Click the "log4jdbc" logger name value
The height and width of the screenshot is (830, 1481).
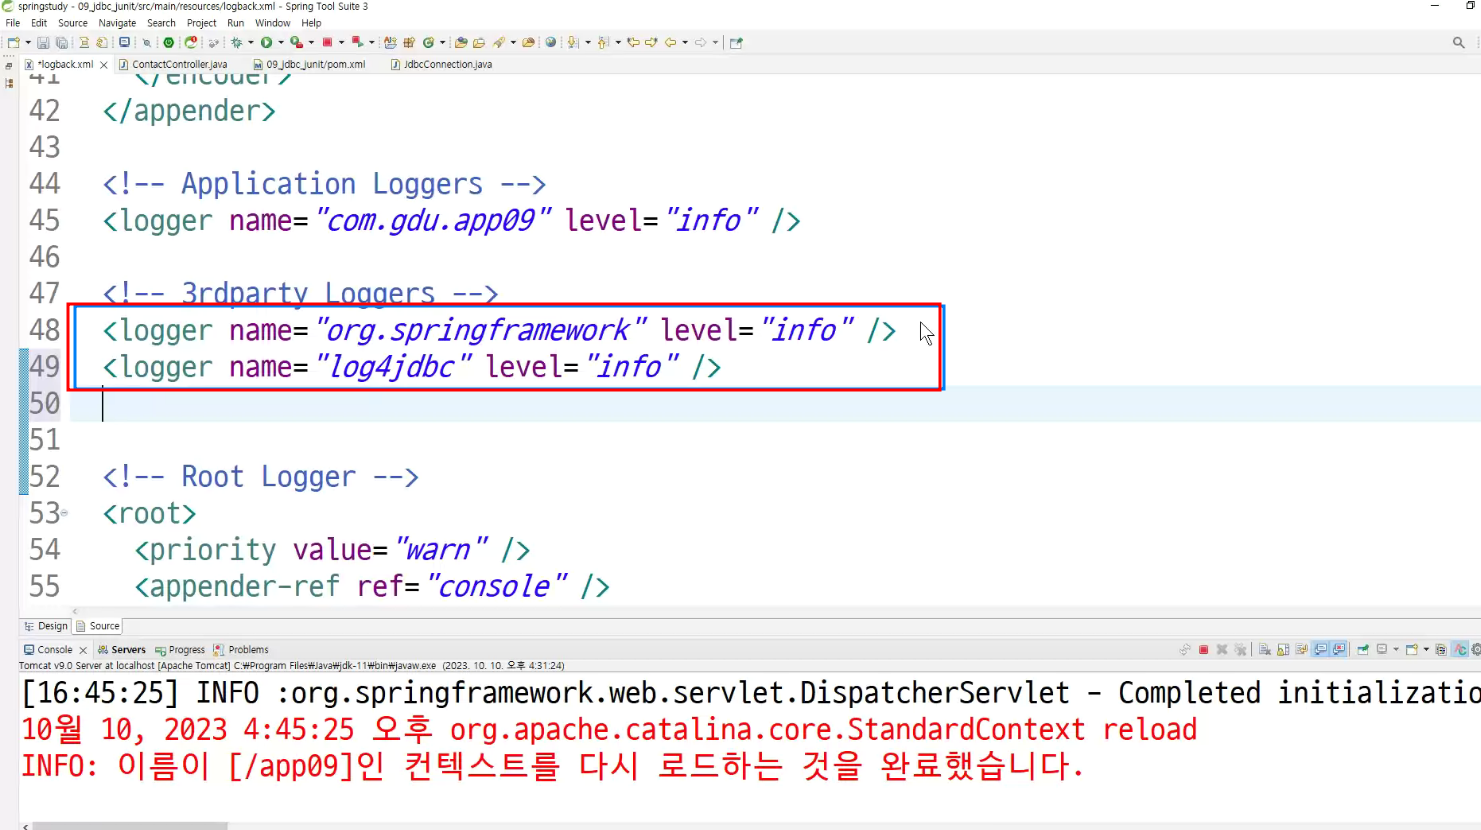pos(393,367)
